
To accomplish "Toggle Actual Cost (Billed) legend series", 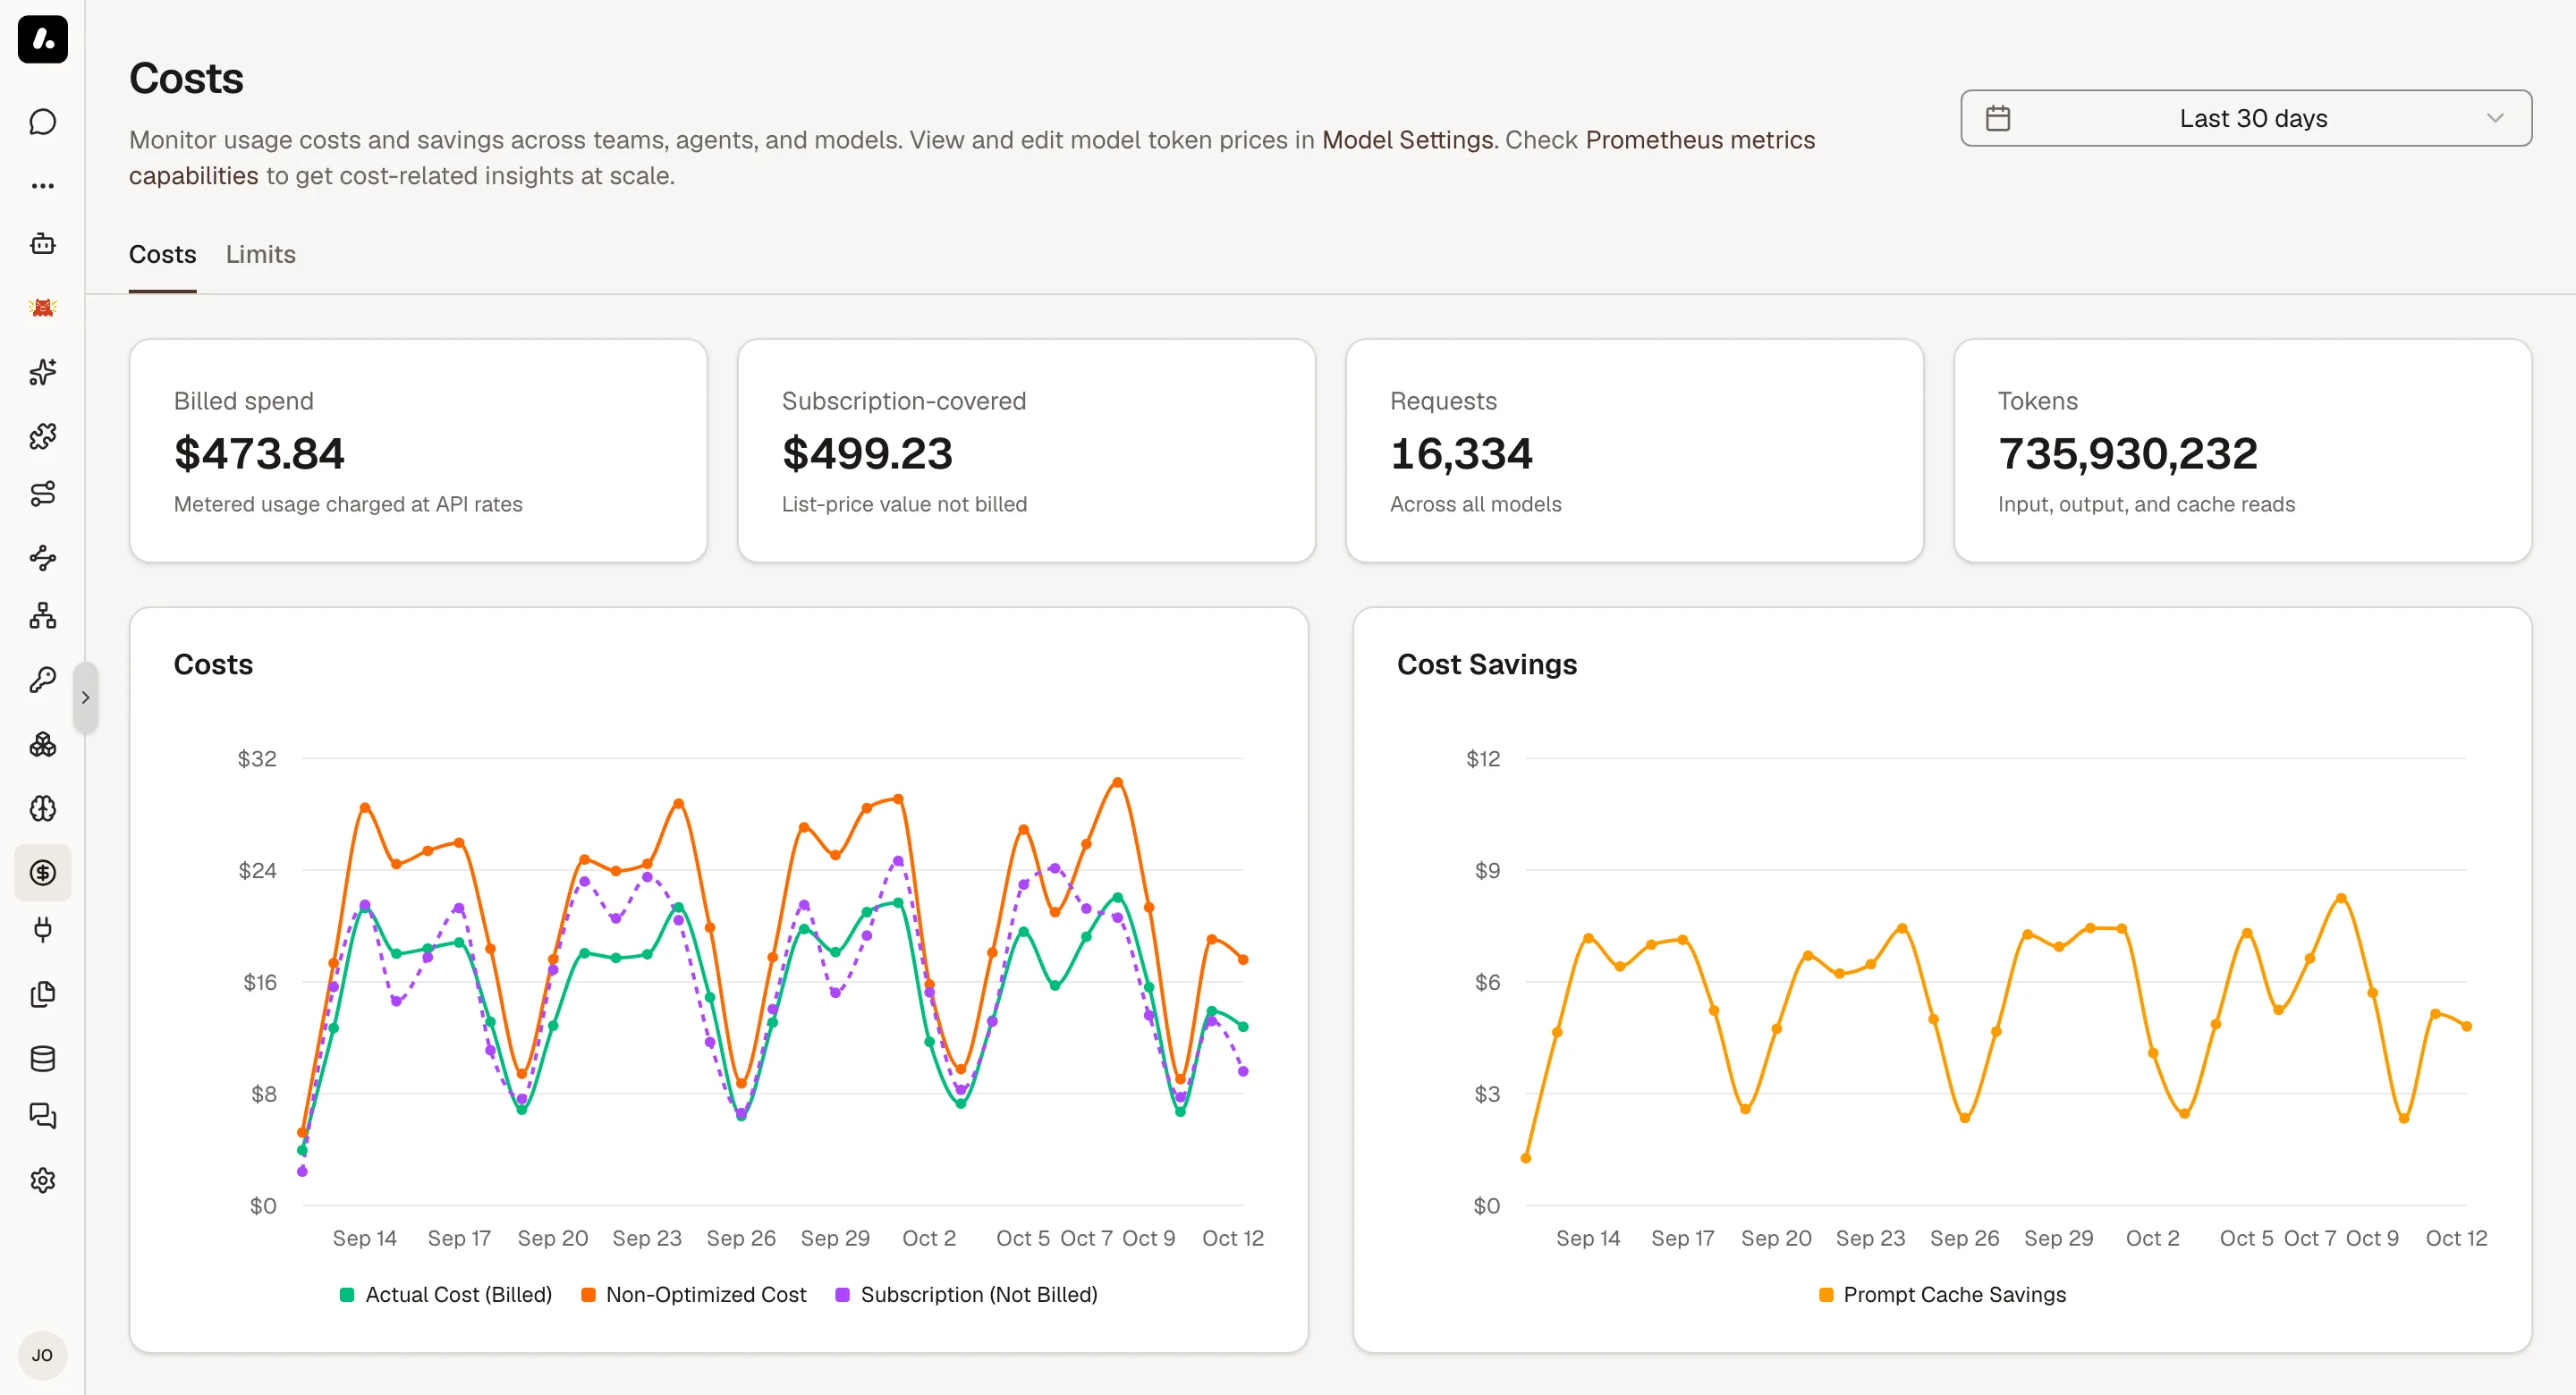I will click(446, 1294).
